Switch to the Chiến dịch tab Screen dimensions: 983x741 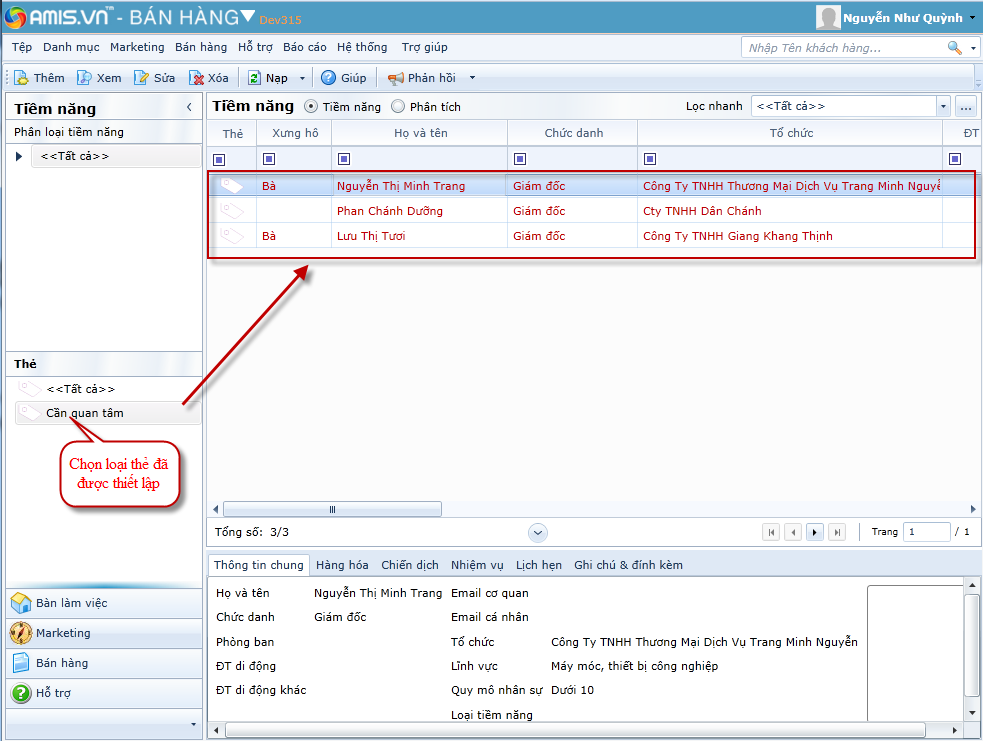[409, 565]
